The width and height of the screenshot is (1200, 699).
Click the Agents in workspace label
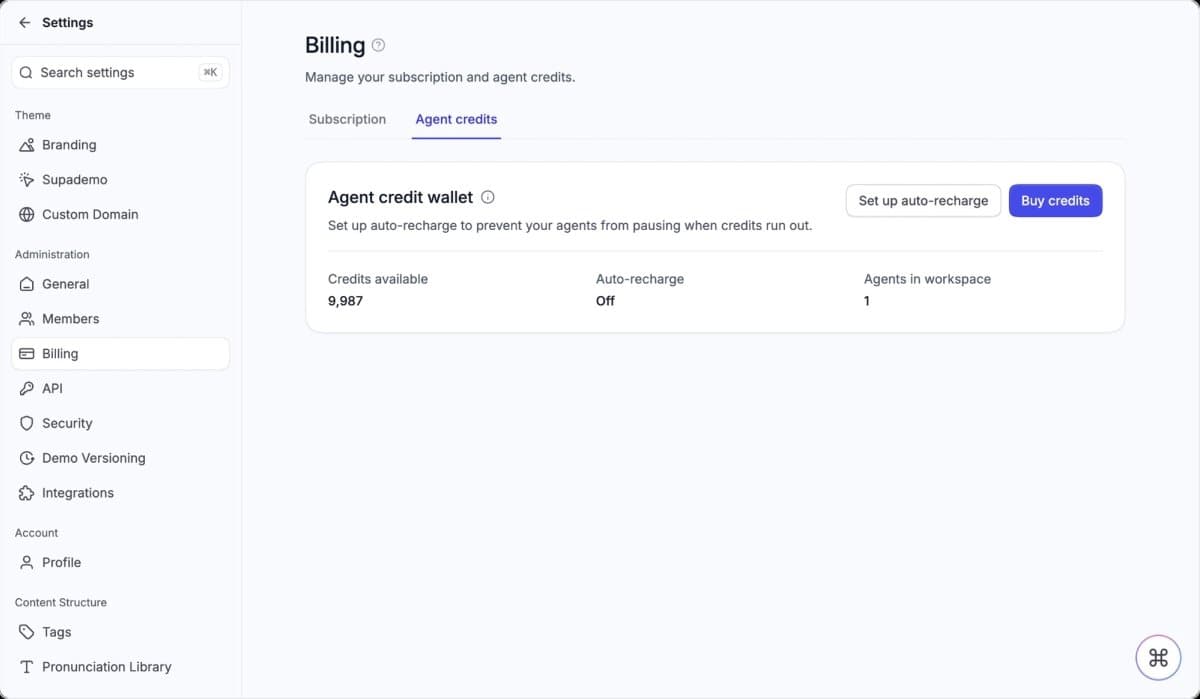coord(927,279)
